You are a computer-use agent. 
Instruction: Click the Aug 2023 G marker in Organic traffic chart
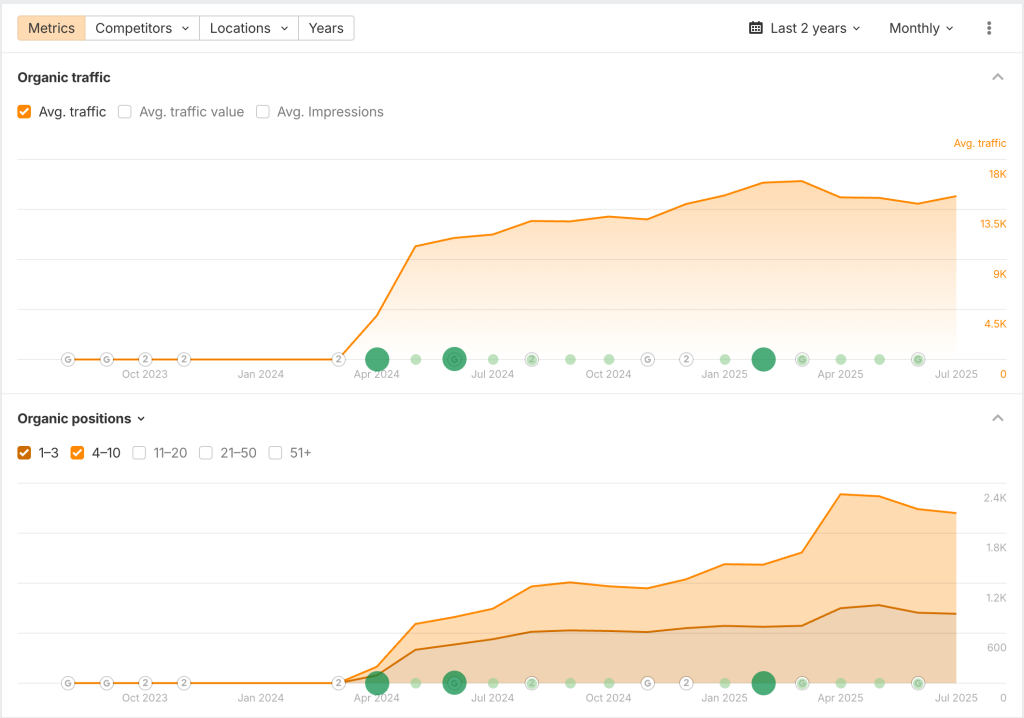tap(68, 359)
